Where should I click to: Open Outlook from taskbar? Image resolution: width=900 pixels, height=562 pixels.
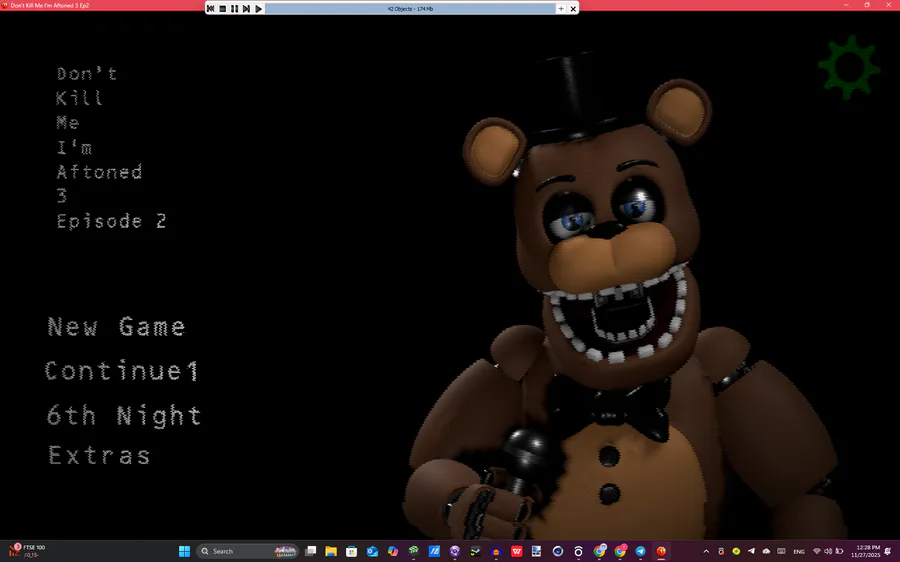click(373, 551)
